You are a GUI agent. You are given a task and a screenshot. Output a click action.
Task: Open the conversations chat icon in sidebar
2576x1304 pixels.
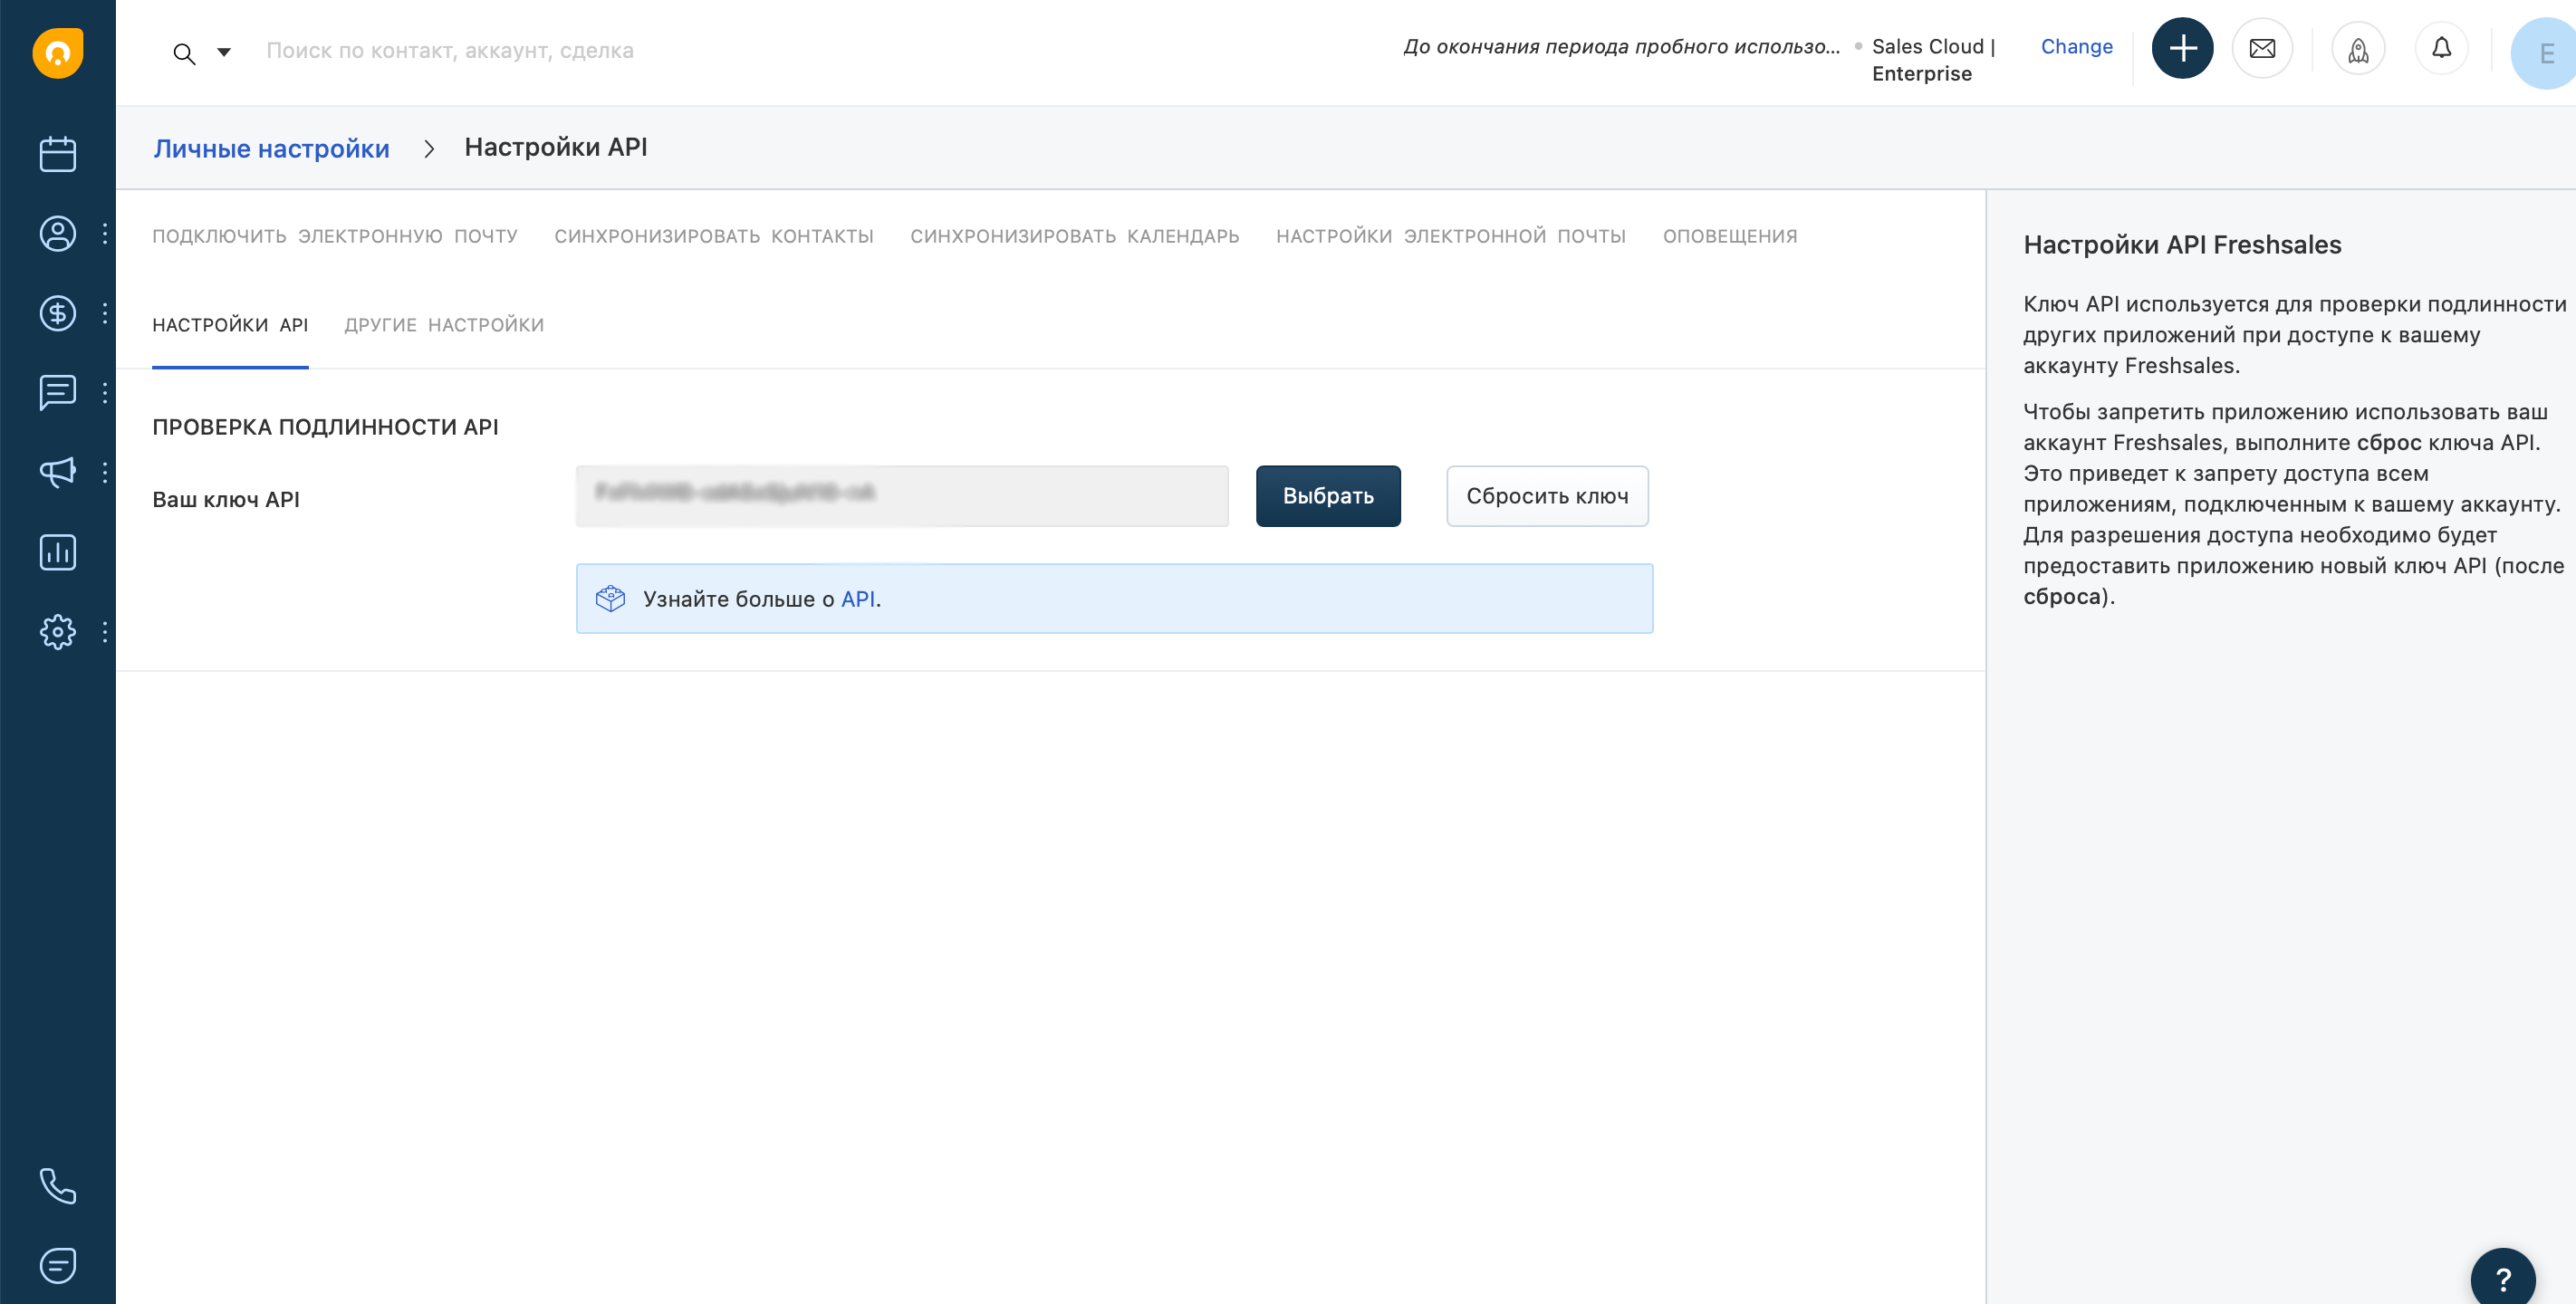tap(58, 393)
